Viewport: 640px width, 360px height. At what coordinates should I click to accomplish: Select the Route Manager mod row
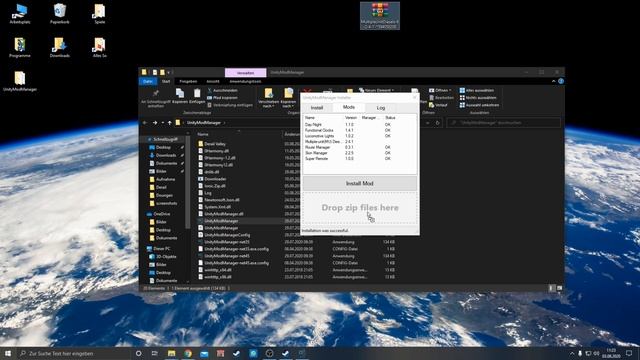tap(359, 147)
